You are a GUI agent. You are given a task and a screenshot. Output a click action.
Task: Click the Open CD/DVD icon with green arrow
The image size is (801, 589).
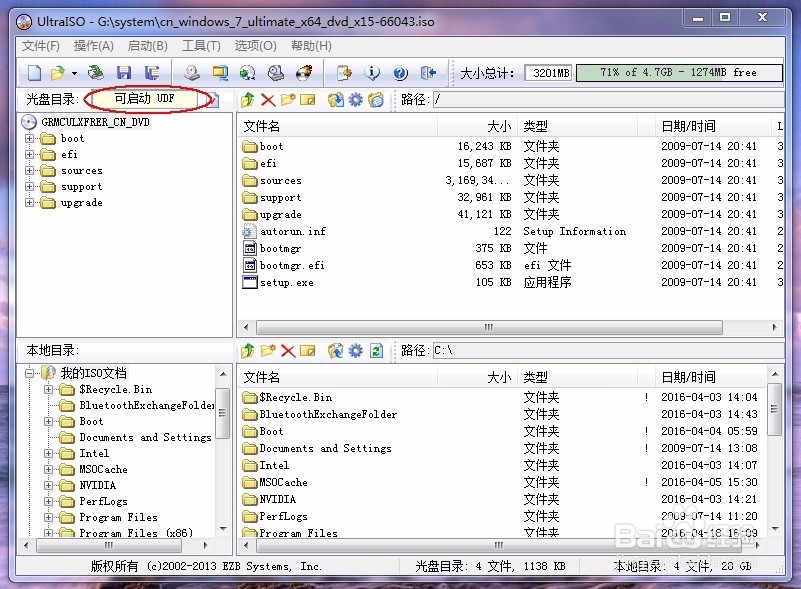coord(96,73)
